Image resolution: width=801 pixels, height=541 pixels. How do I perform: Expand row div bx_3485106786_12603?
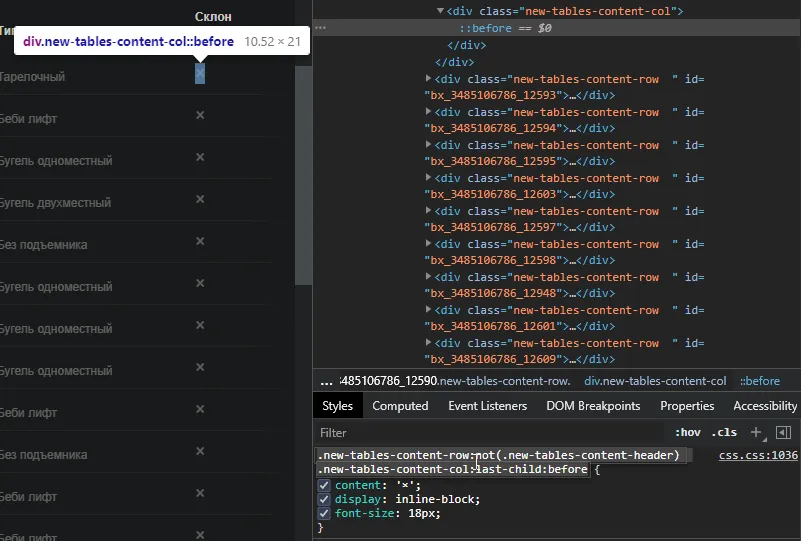(x=428, y=177)
